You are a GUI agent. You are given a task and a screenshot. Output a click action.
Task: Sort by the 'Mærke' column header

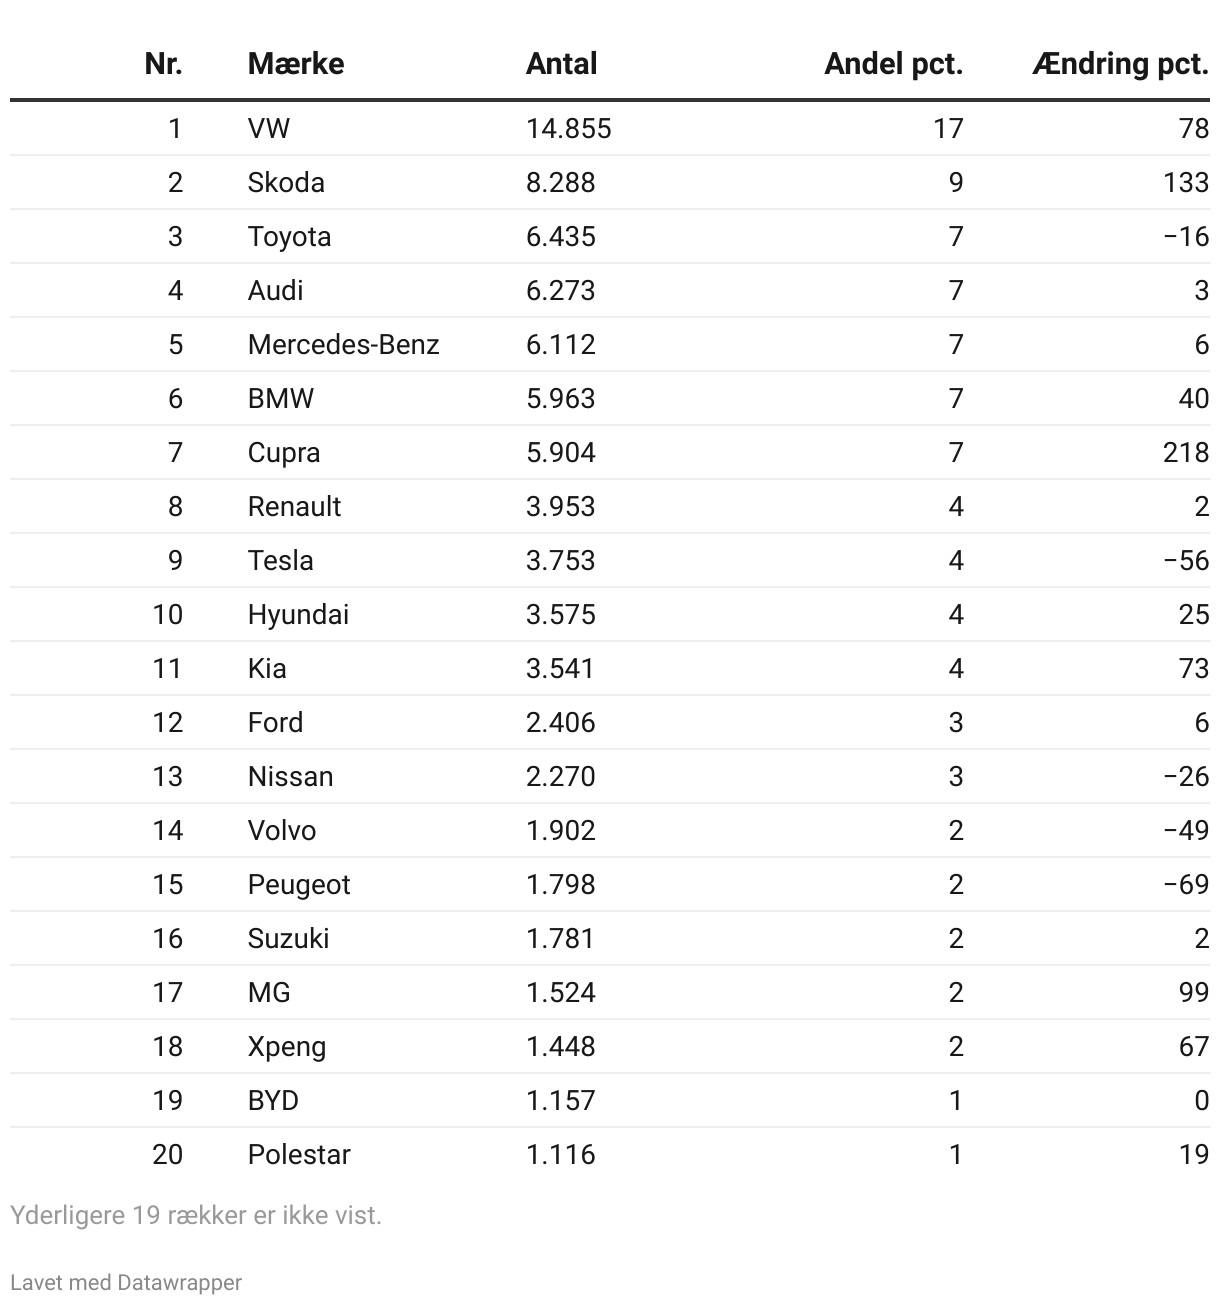296,64
